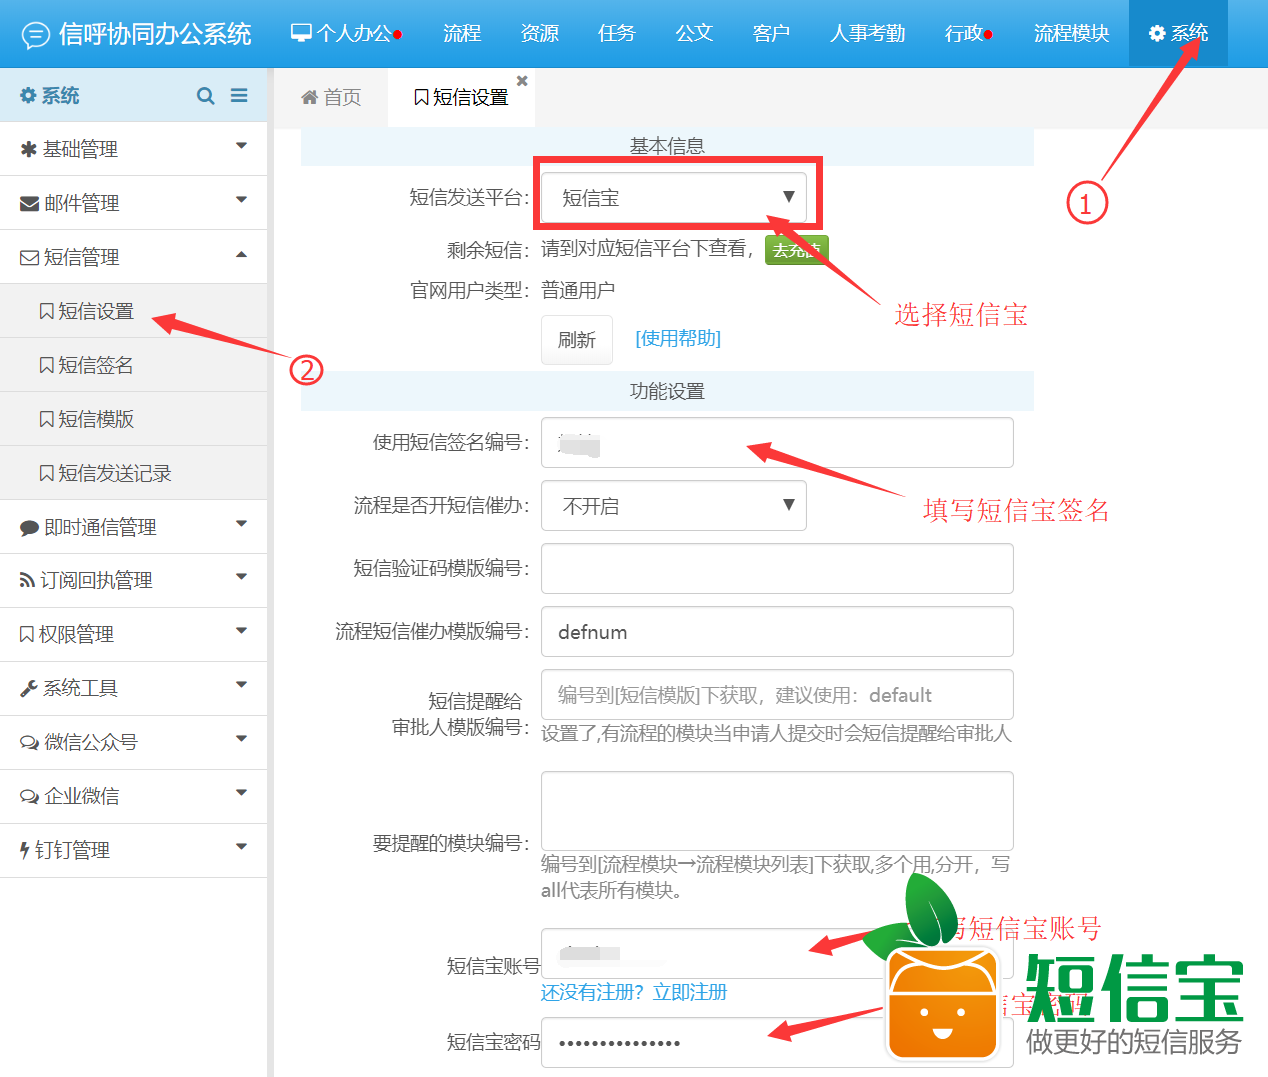Open the 流程模块 top menu

1071,33
